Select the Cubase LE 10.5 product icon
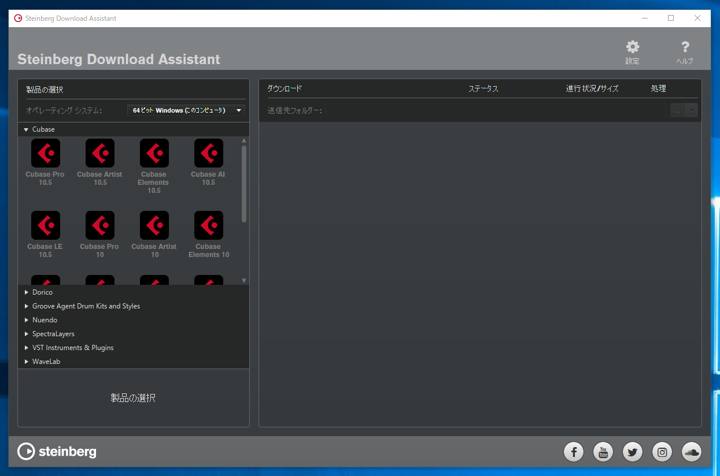 click(x=45, y=225)
